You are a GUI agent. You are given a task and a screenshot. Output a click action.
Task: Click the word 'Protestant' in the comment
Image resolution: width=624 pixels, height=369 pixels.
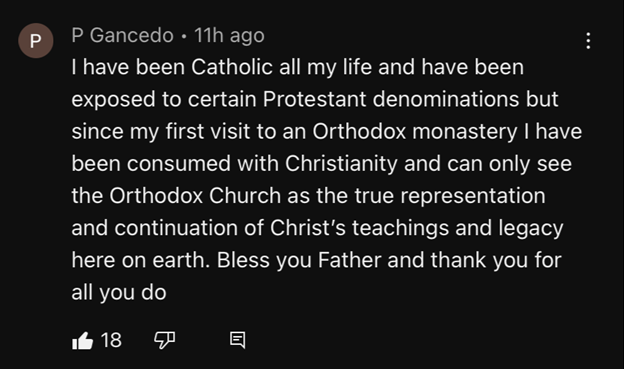coord(314,99)
